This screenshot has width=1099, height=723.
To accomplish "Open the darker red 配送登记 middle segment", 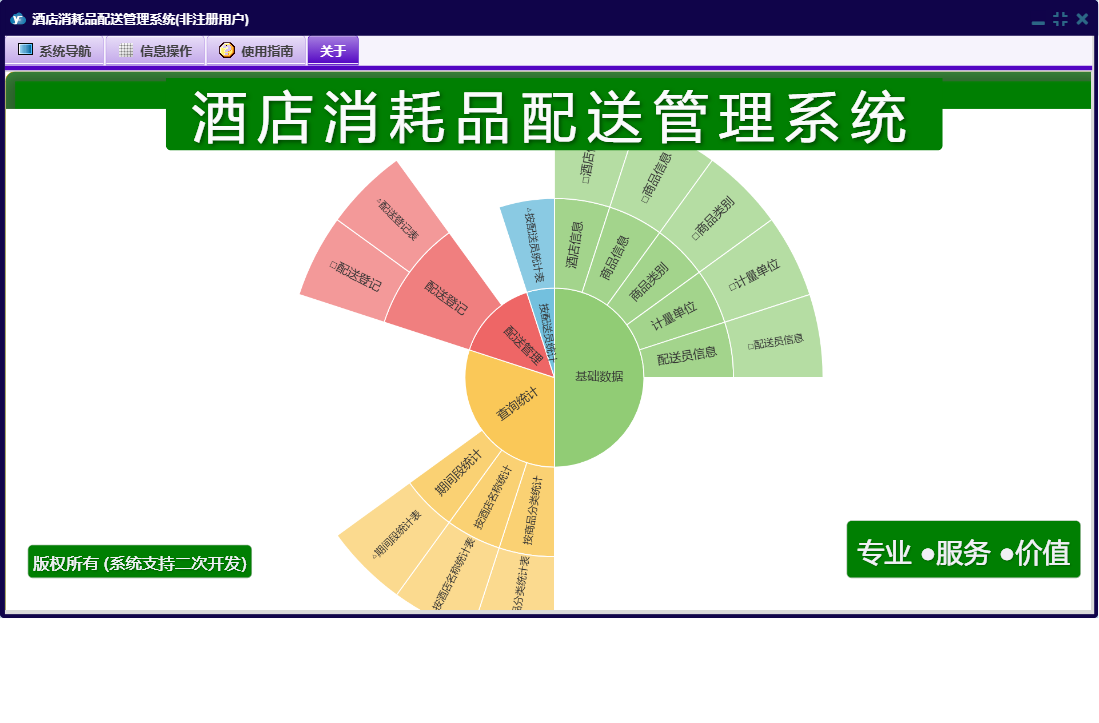I will [445, 297].
